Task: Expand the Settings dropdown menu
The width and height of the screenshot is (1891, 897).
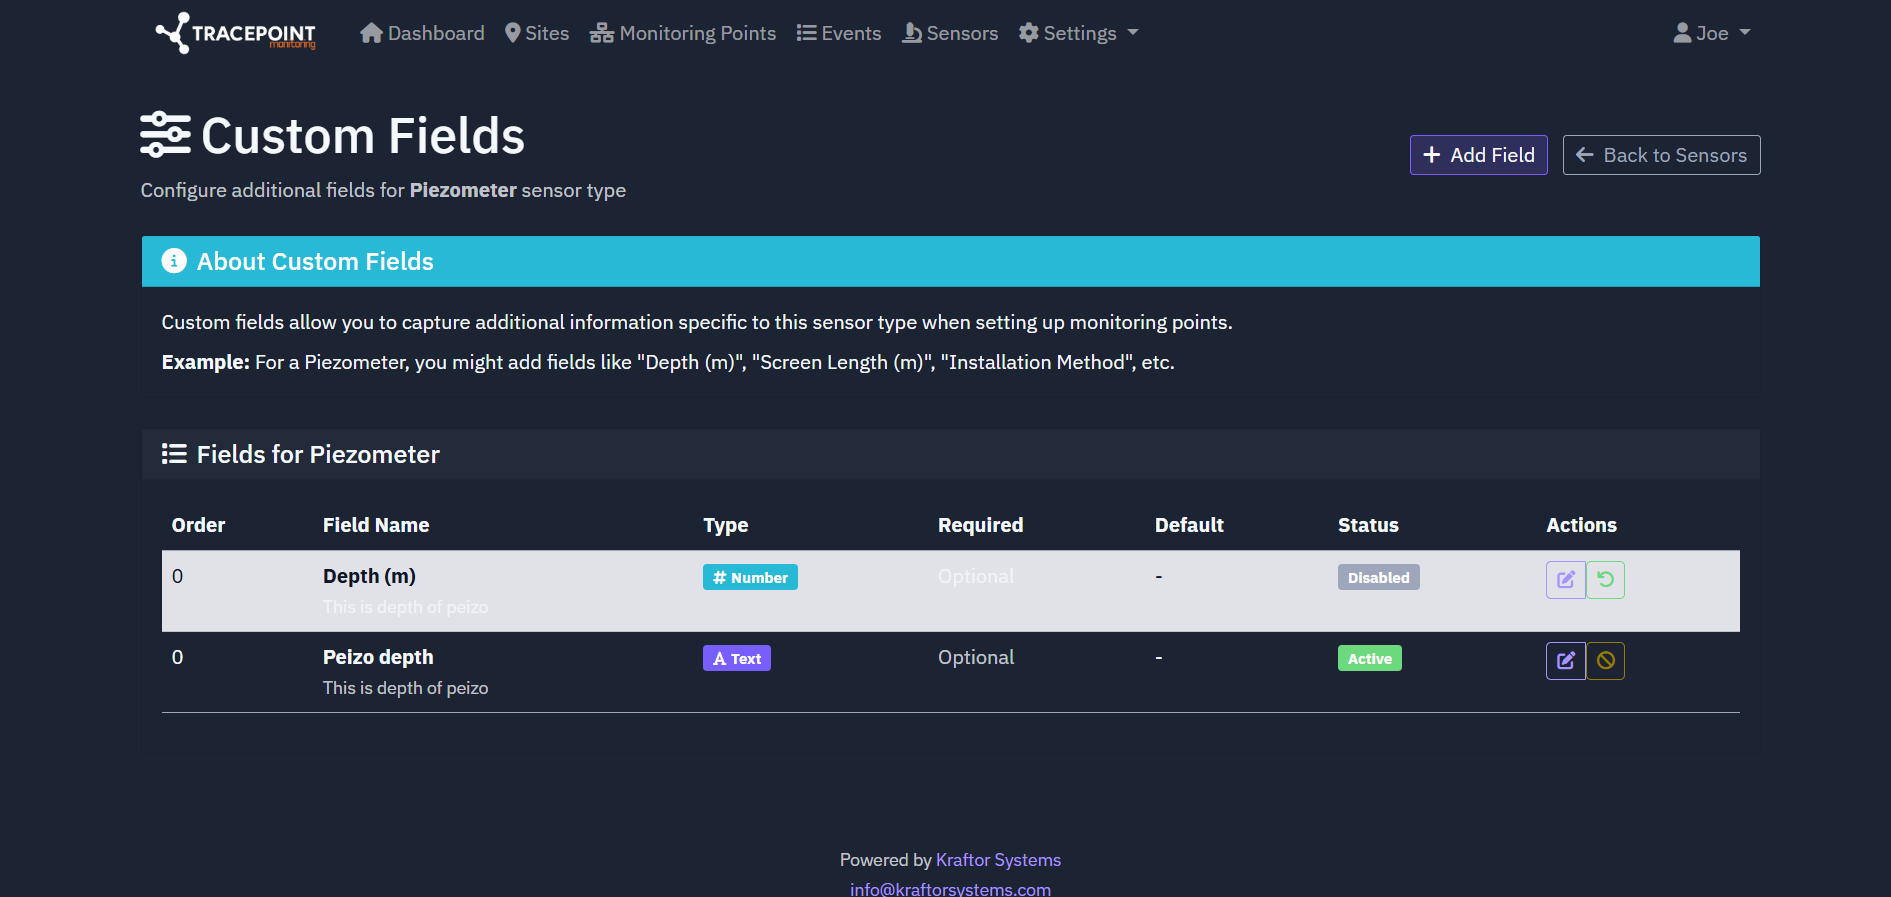Action: coord(1079,33)
